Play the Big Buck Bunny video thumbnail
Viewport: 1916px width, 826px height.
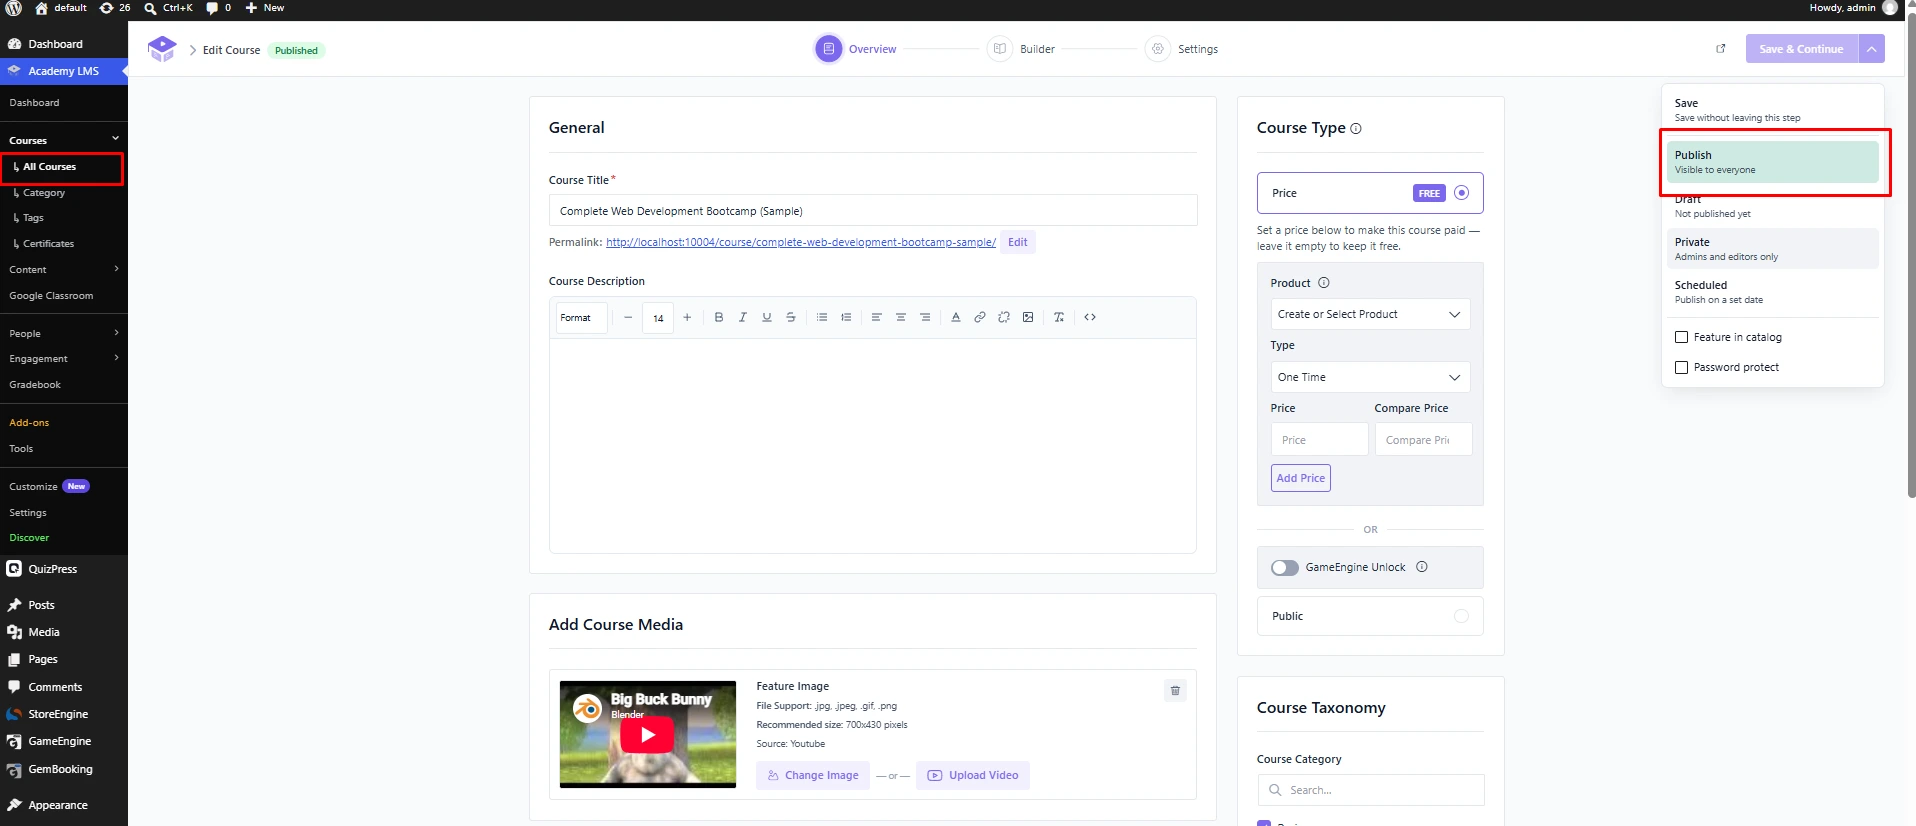pos(647,735)
